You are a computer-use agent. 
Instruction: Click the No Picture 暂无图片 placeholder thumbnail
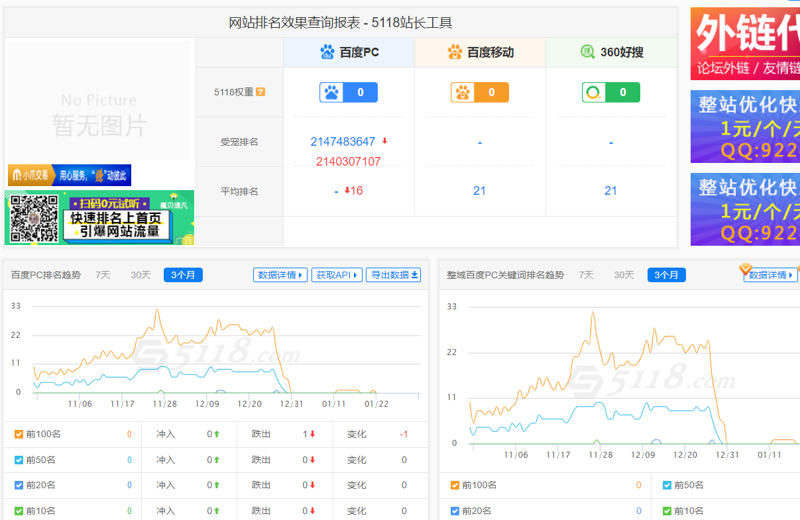(99, 100)
